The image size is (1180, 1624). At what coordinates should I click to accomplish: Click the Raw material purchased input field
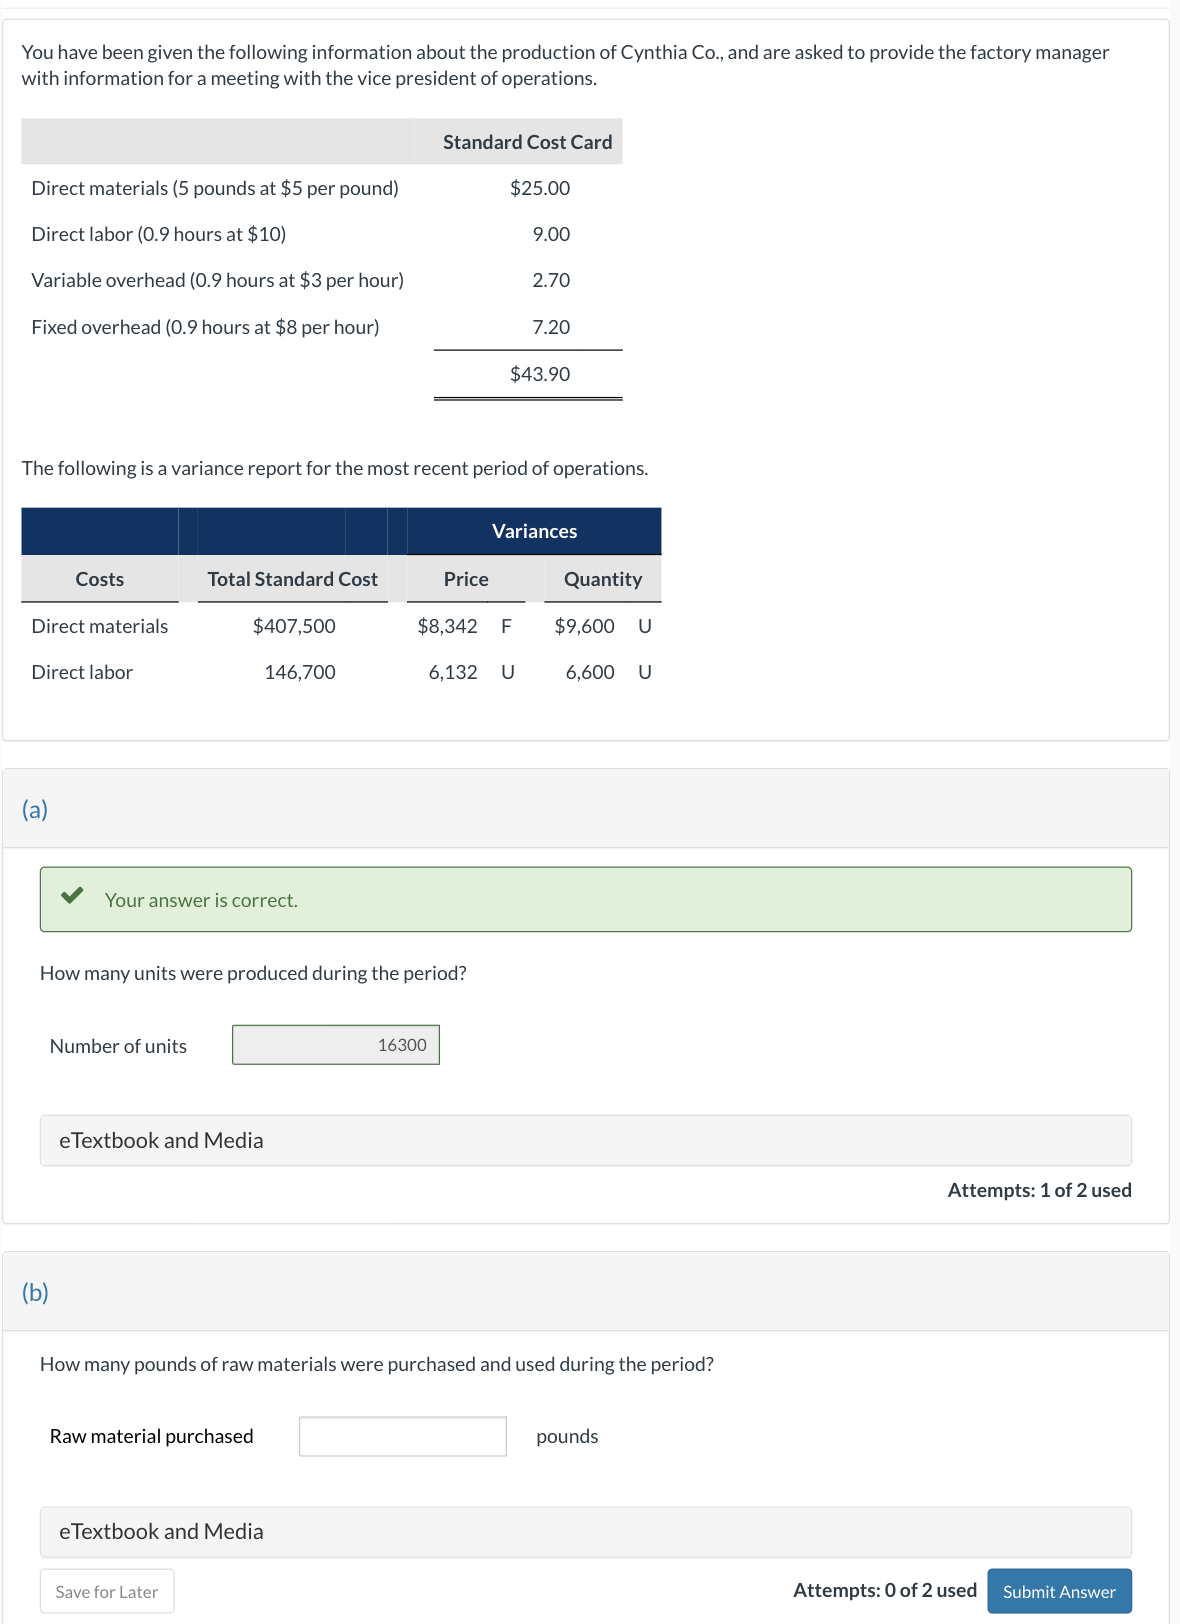(x=403, y=1436)
